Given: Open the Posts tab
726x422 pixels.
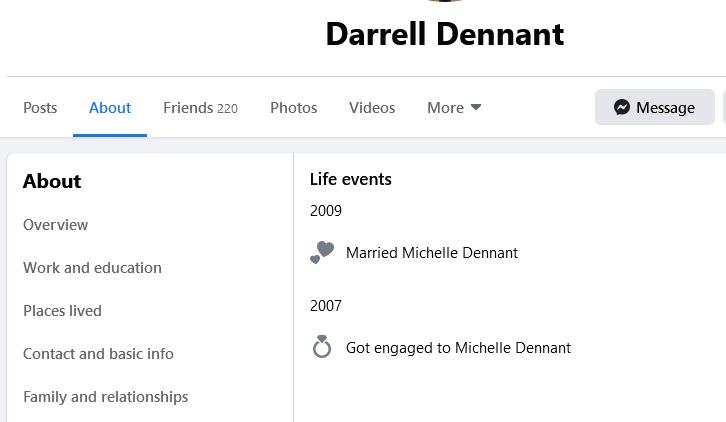Looking at the screenshot, I should [x=40, y=107].
